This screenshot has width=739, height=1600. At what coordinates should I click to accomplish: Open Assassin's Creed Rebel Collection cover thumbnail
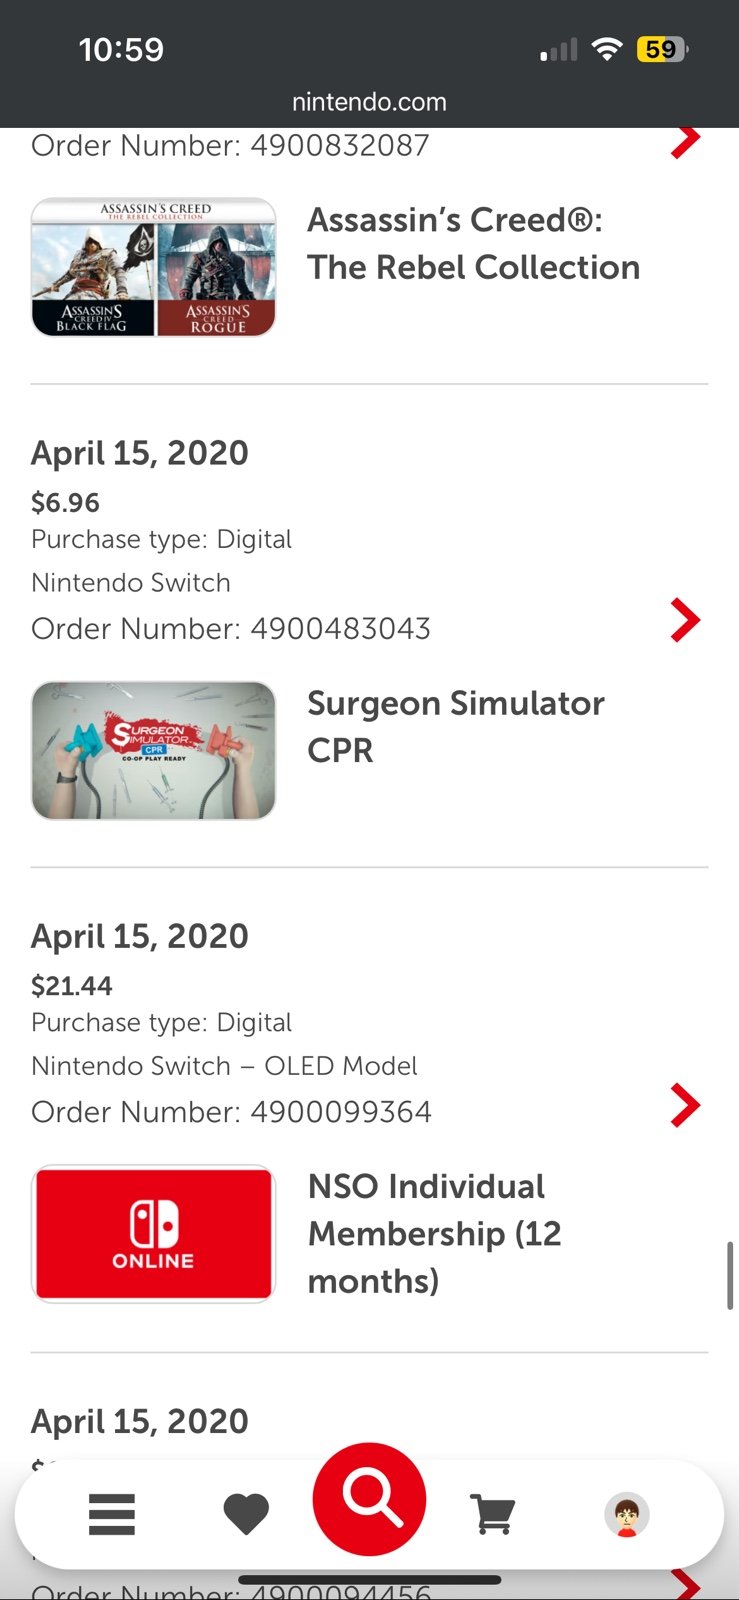point(154,267)
